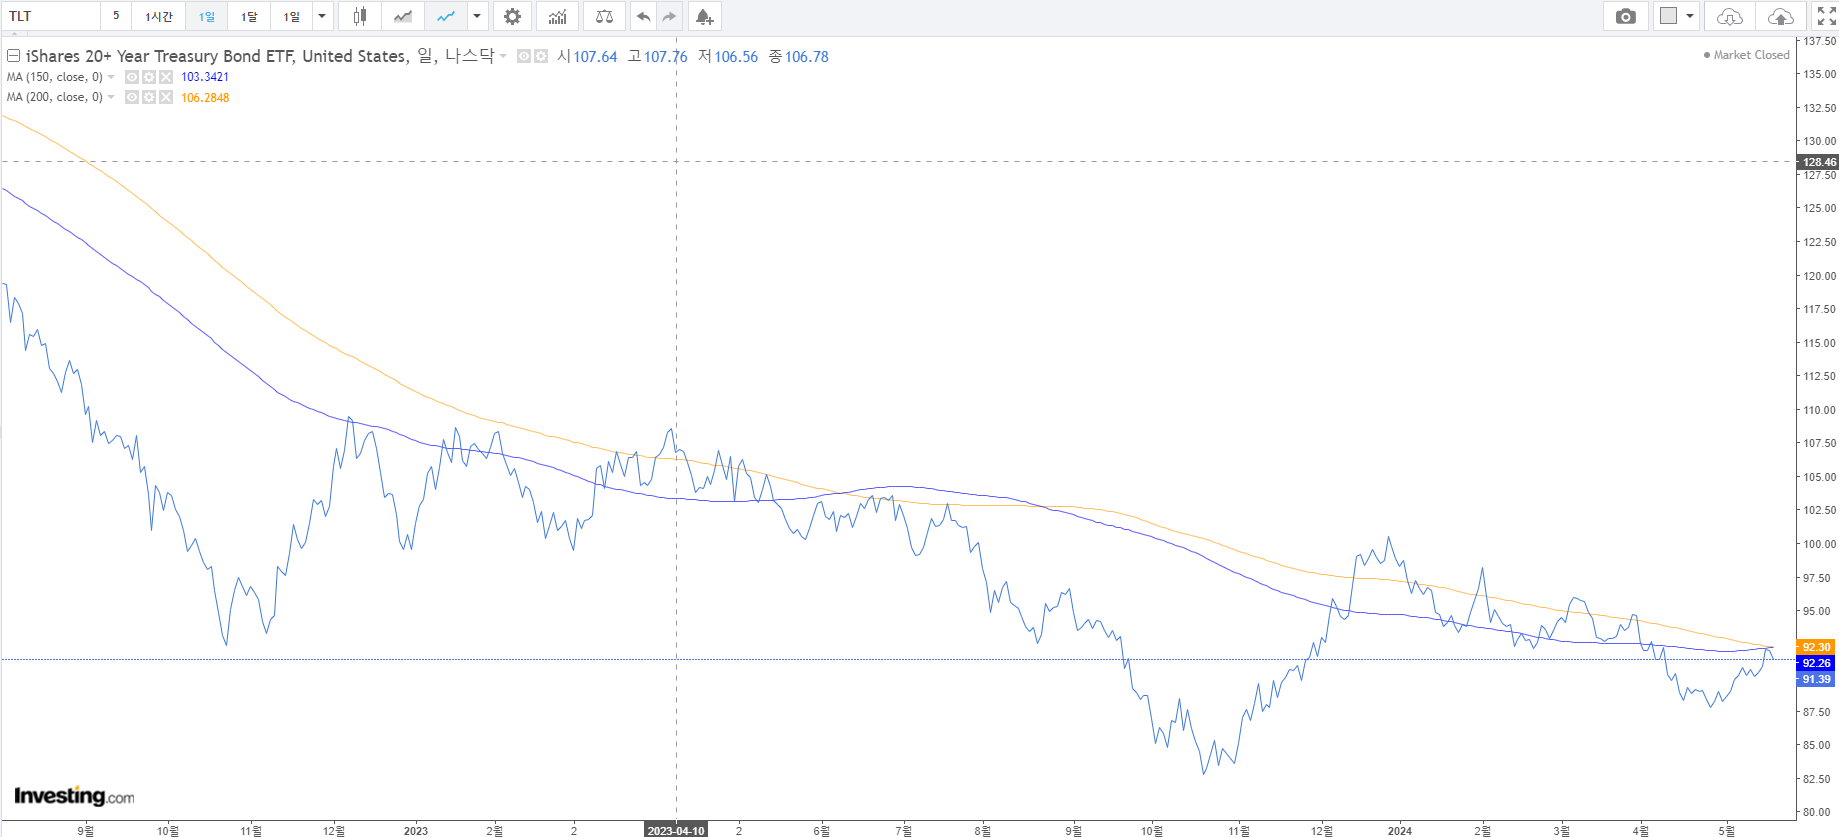Click the 12월 label before 2024
This screenshot has width=1839, height=837.
(1322, 831)
